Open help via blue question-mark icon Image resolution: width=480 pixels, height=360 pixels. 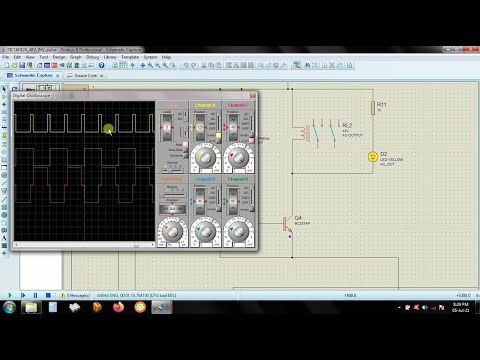point(102,65)
